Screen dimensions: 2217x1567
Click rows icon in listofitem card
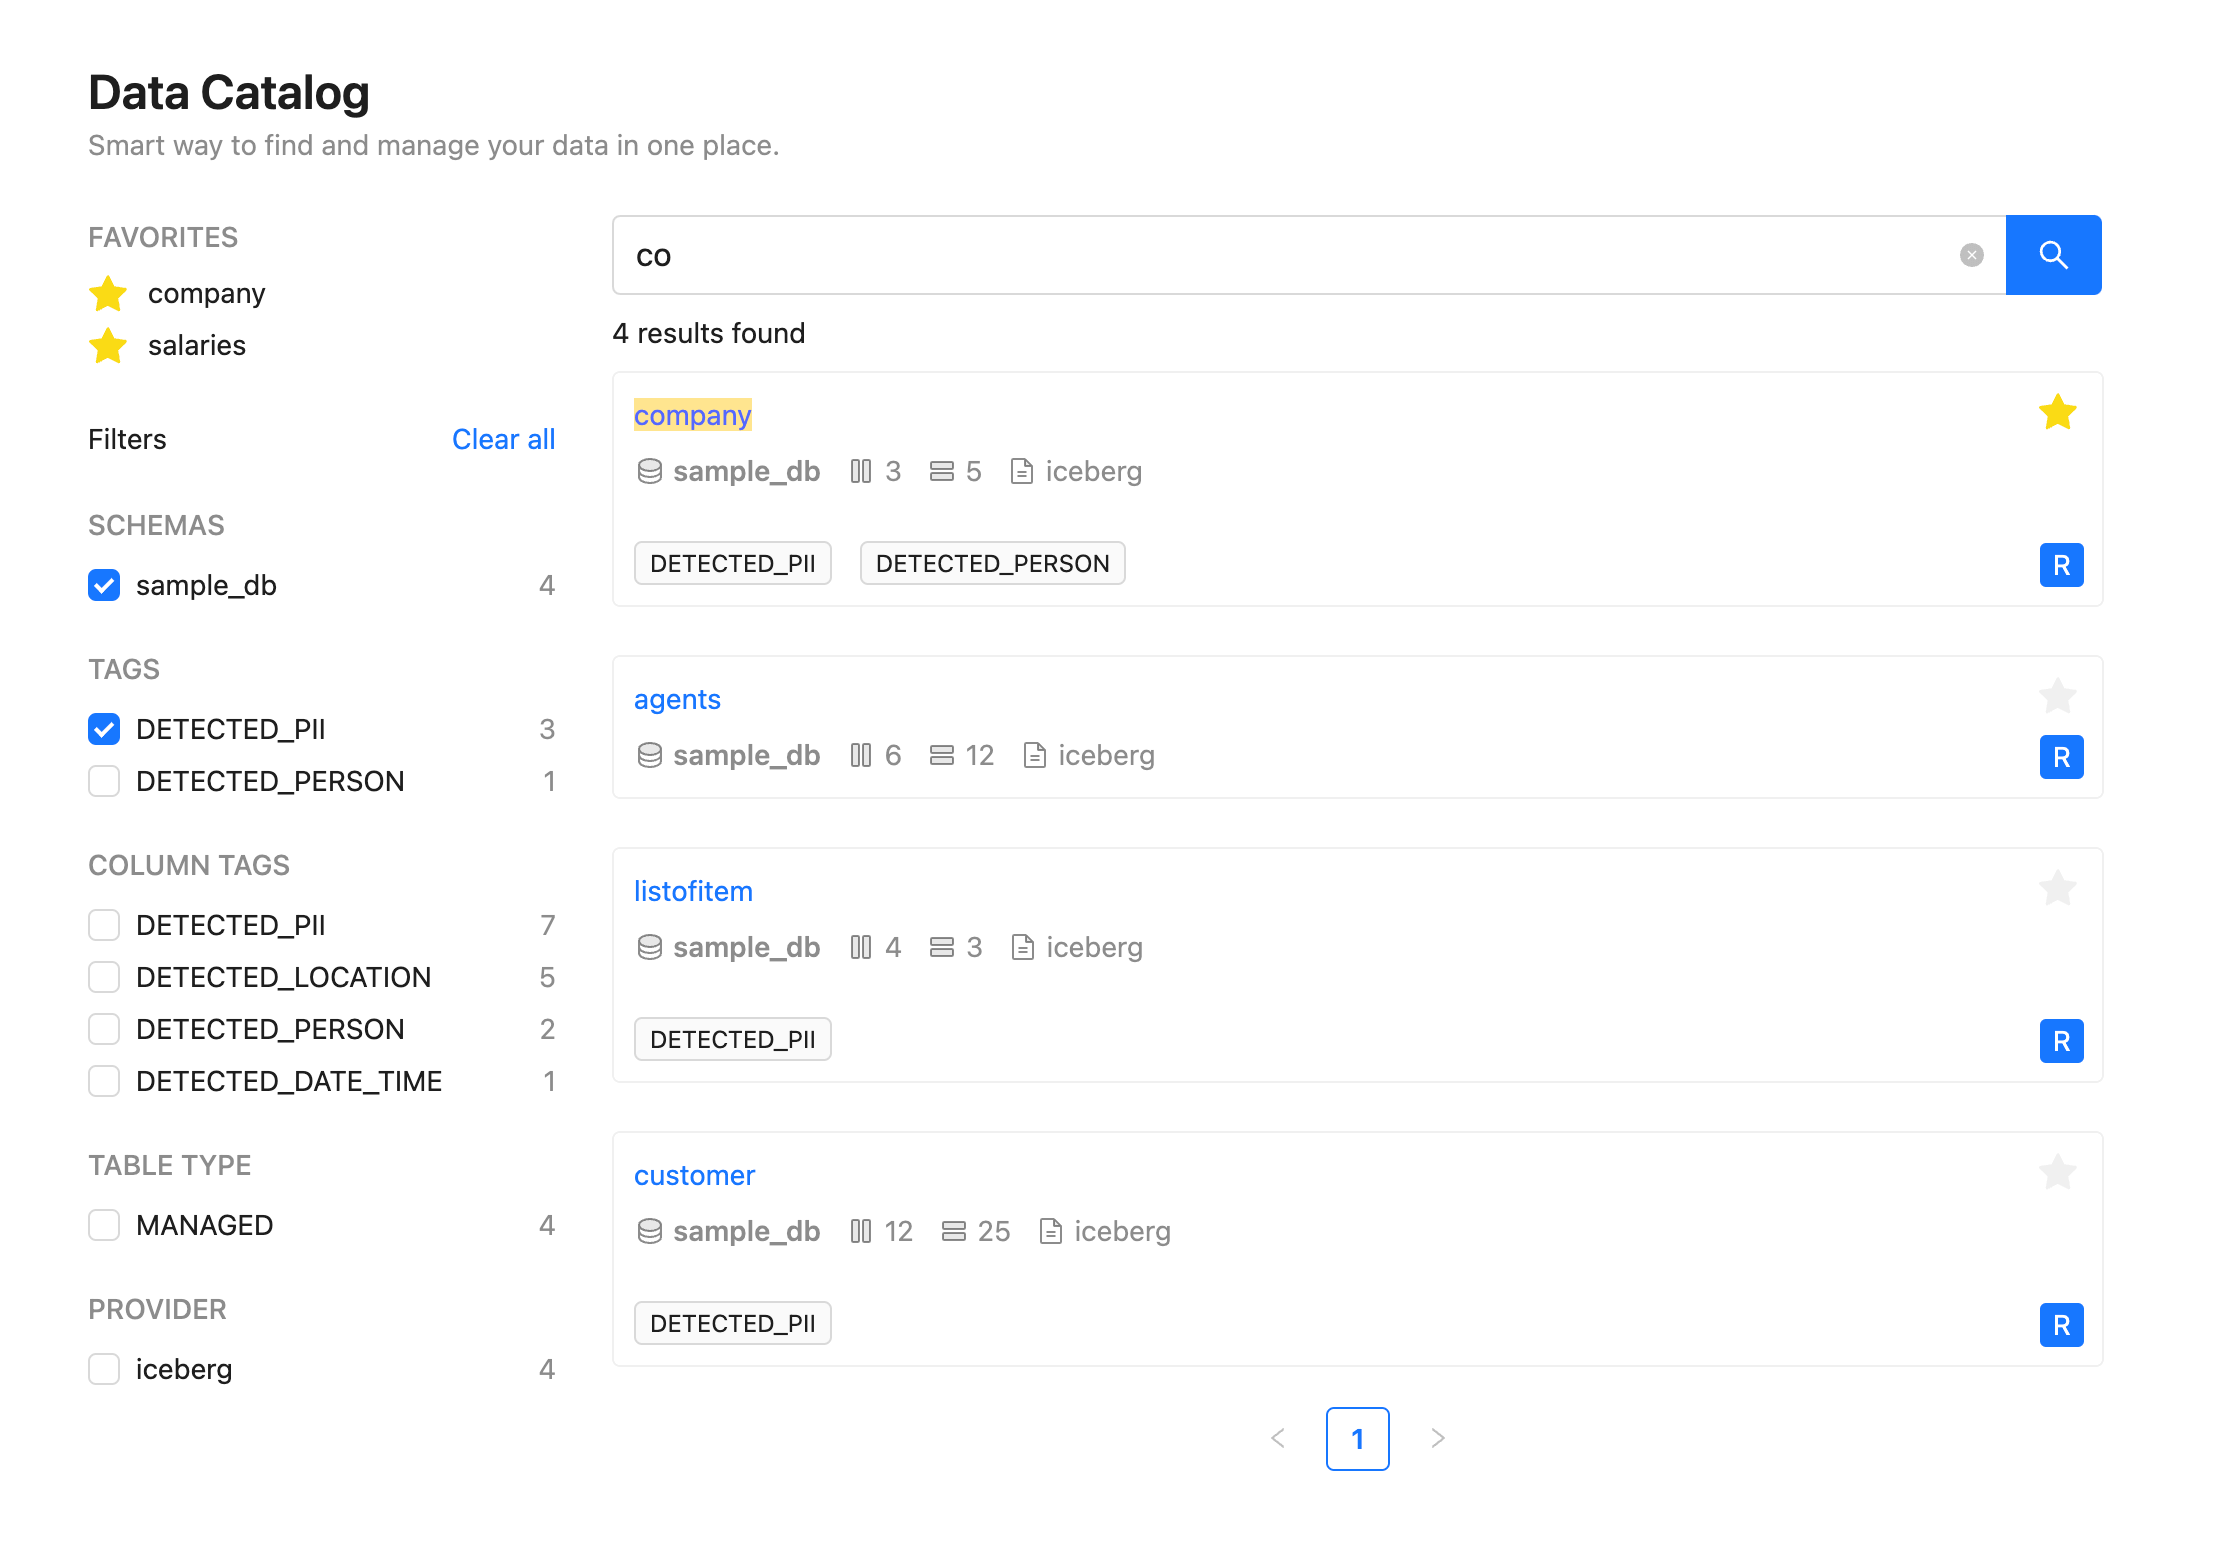(942, 947)
